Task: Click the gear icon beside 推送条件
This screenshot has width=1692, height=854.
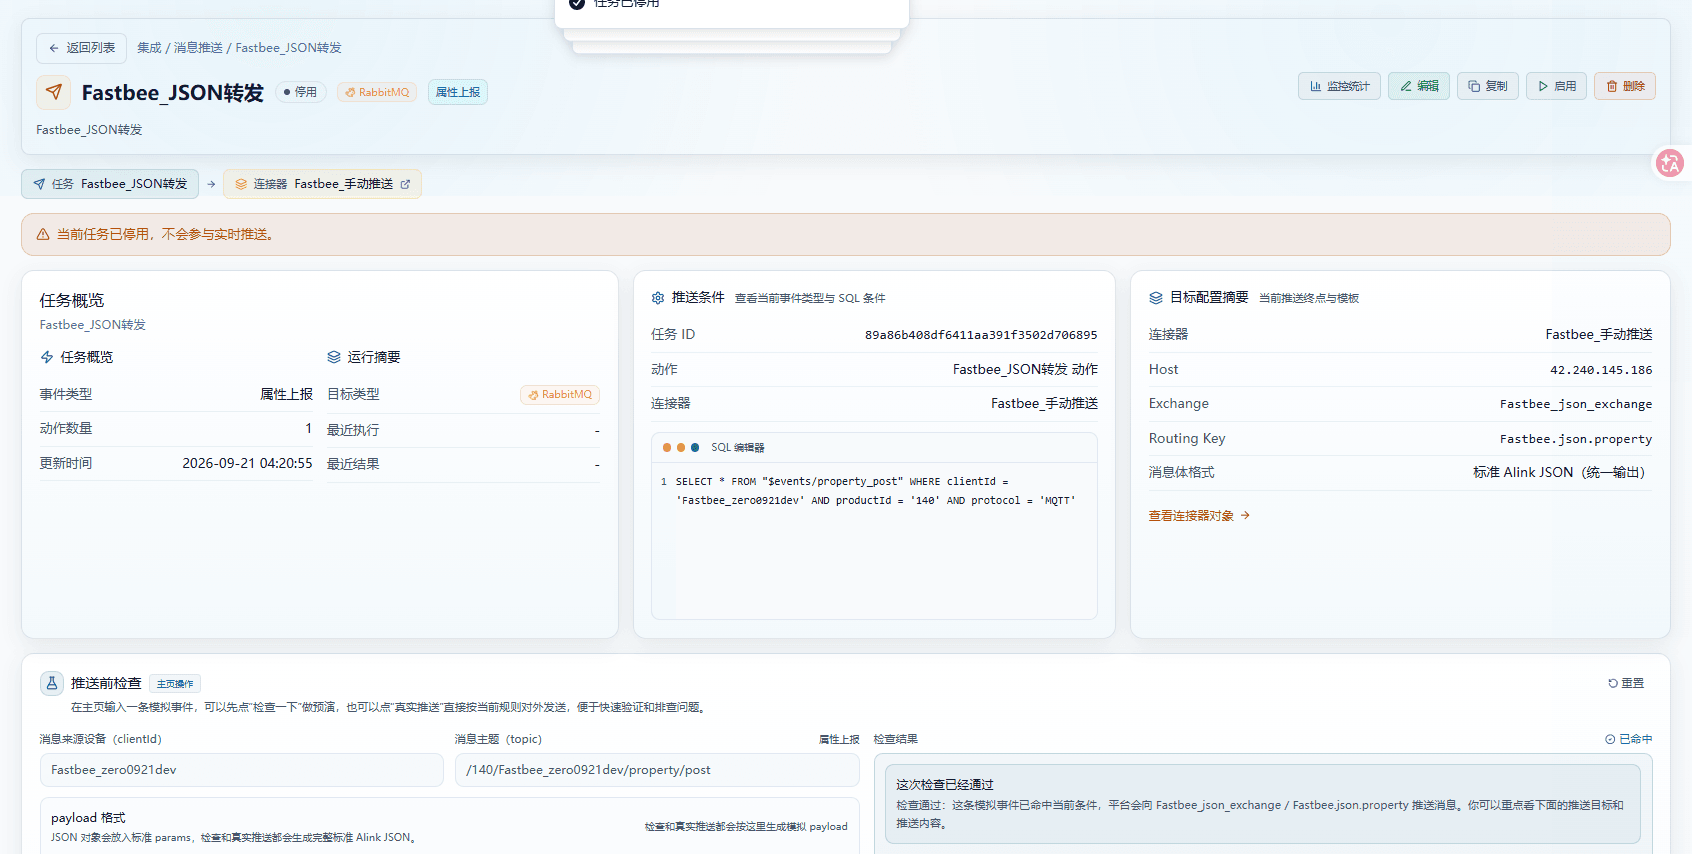Action: coord(658,298)
